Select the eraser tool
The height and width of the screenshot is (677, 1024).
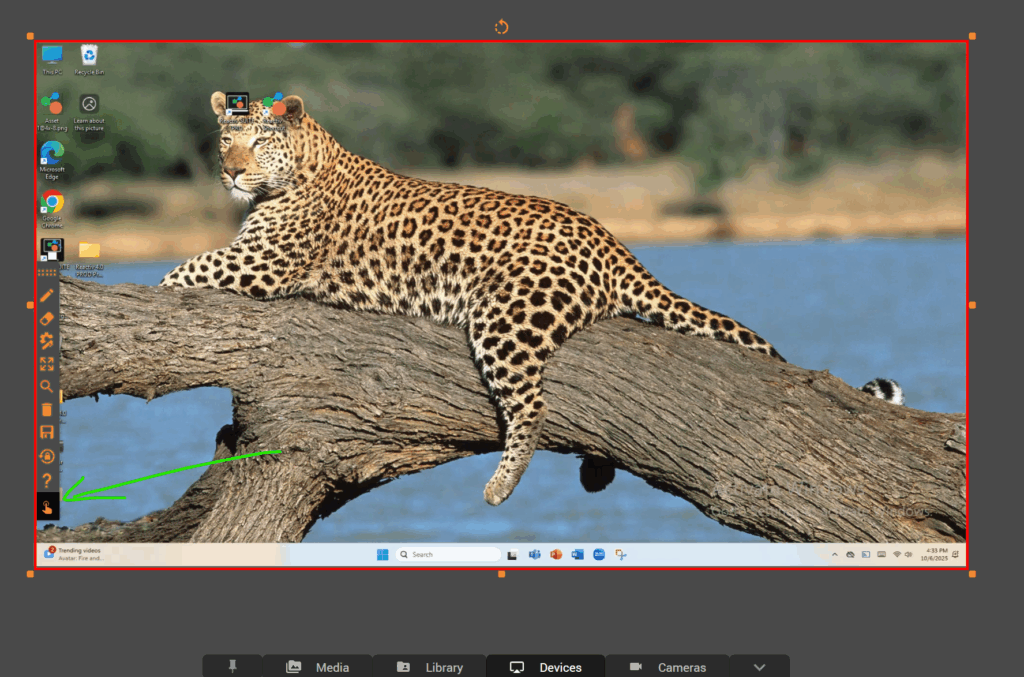point(47,318)
